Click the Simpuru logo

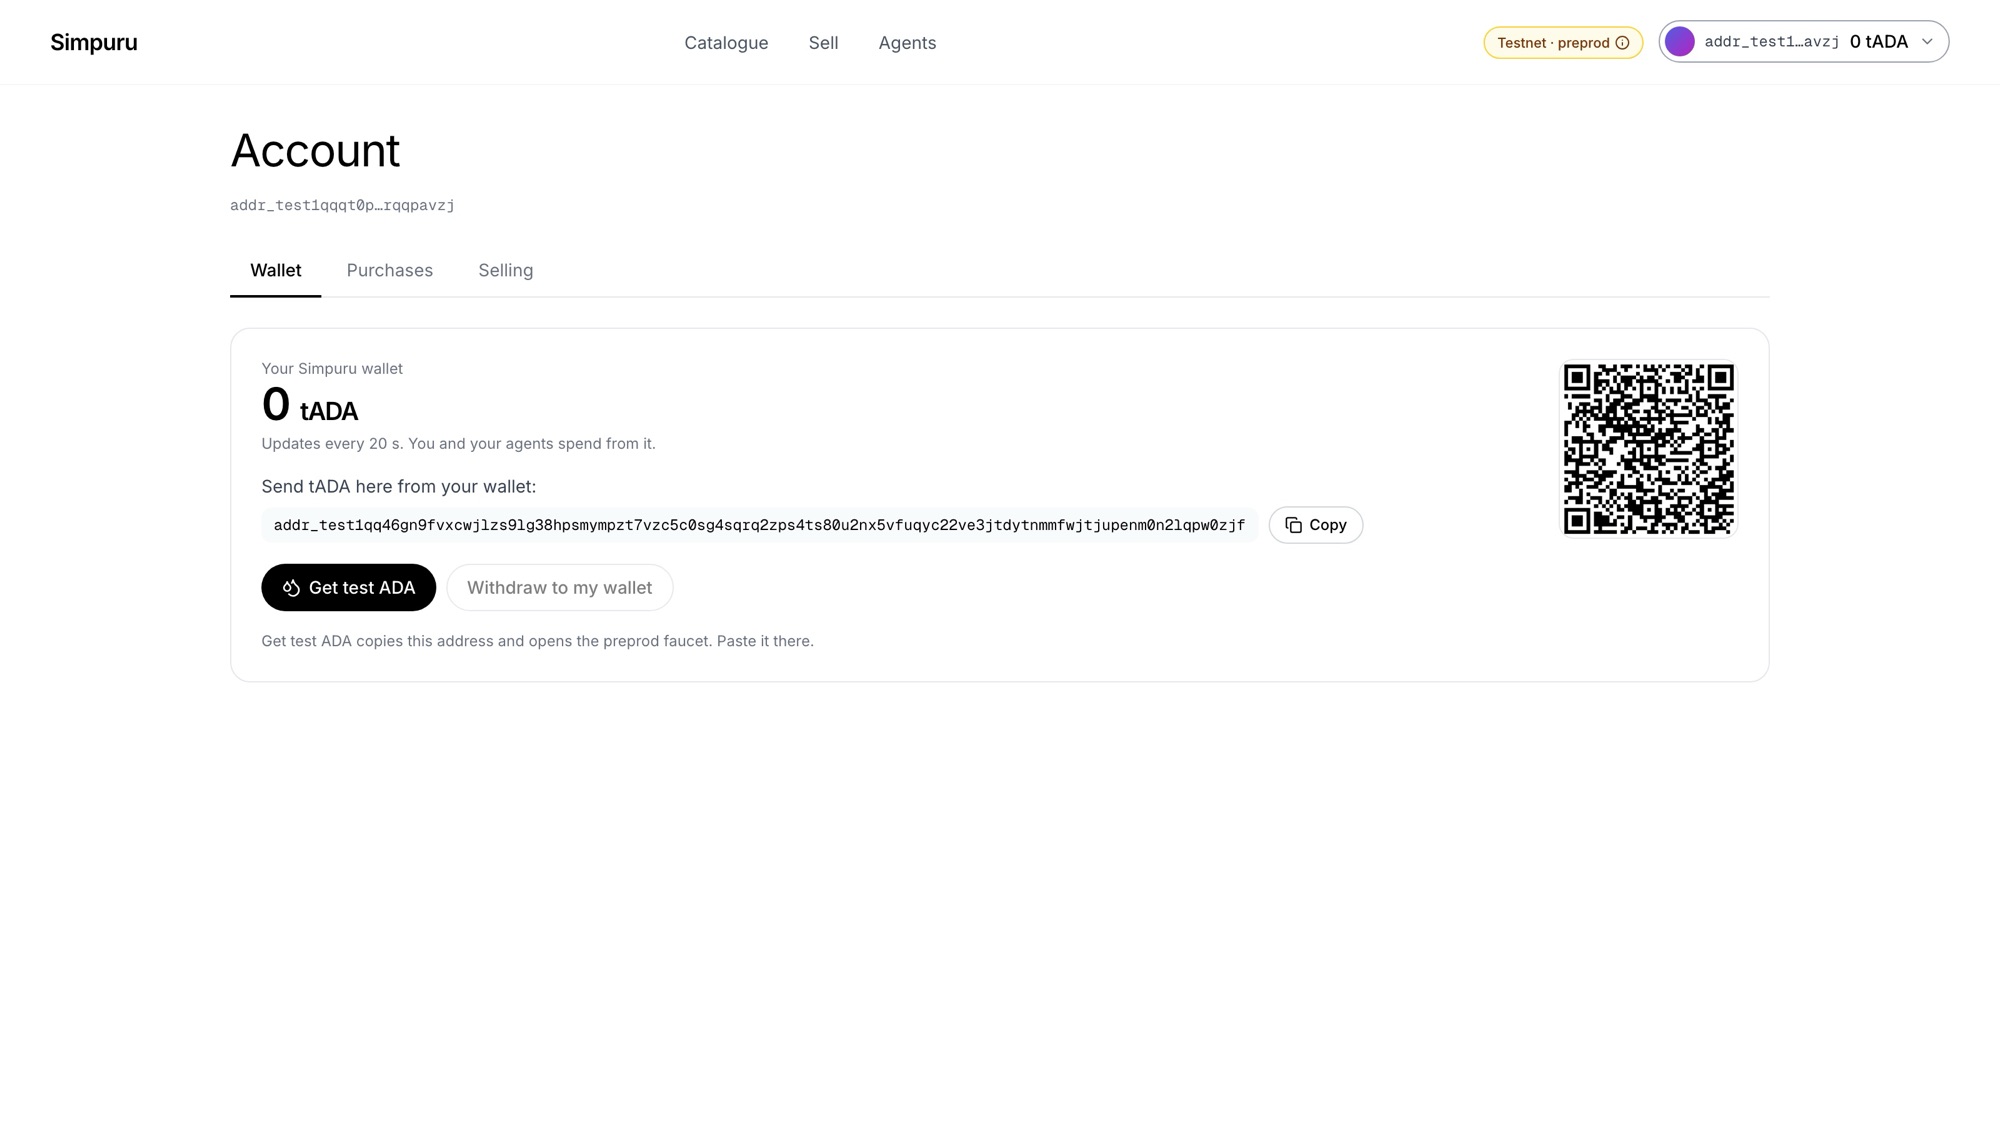tap(94, 42)
